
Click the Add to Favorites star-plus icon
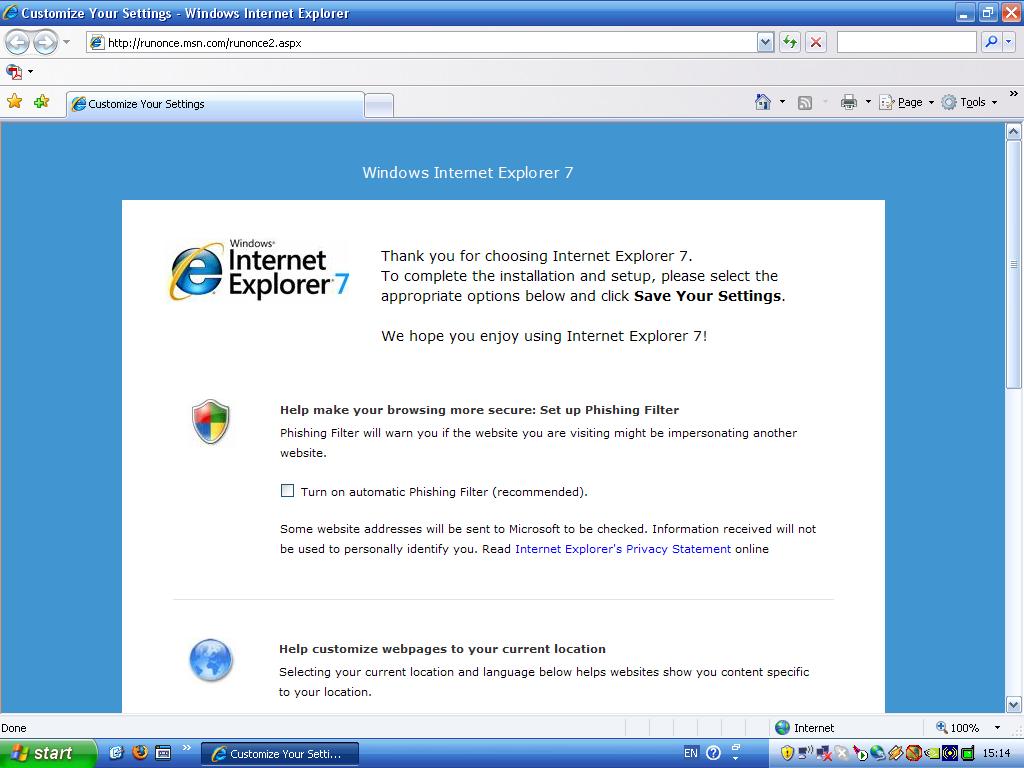coord(42,101)
